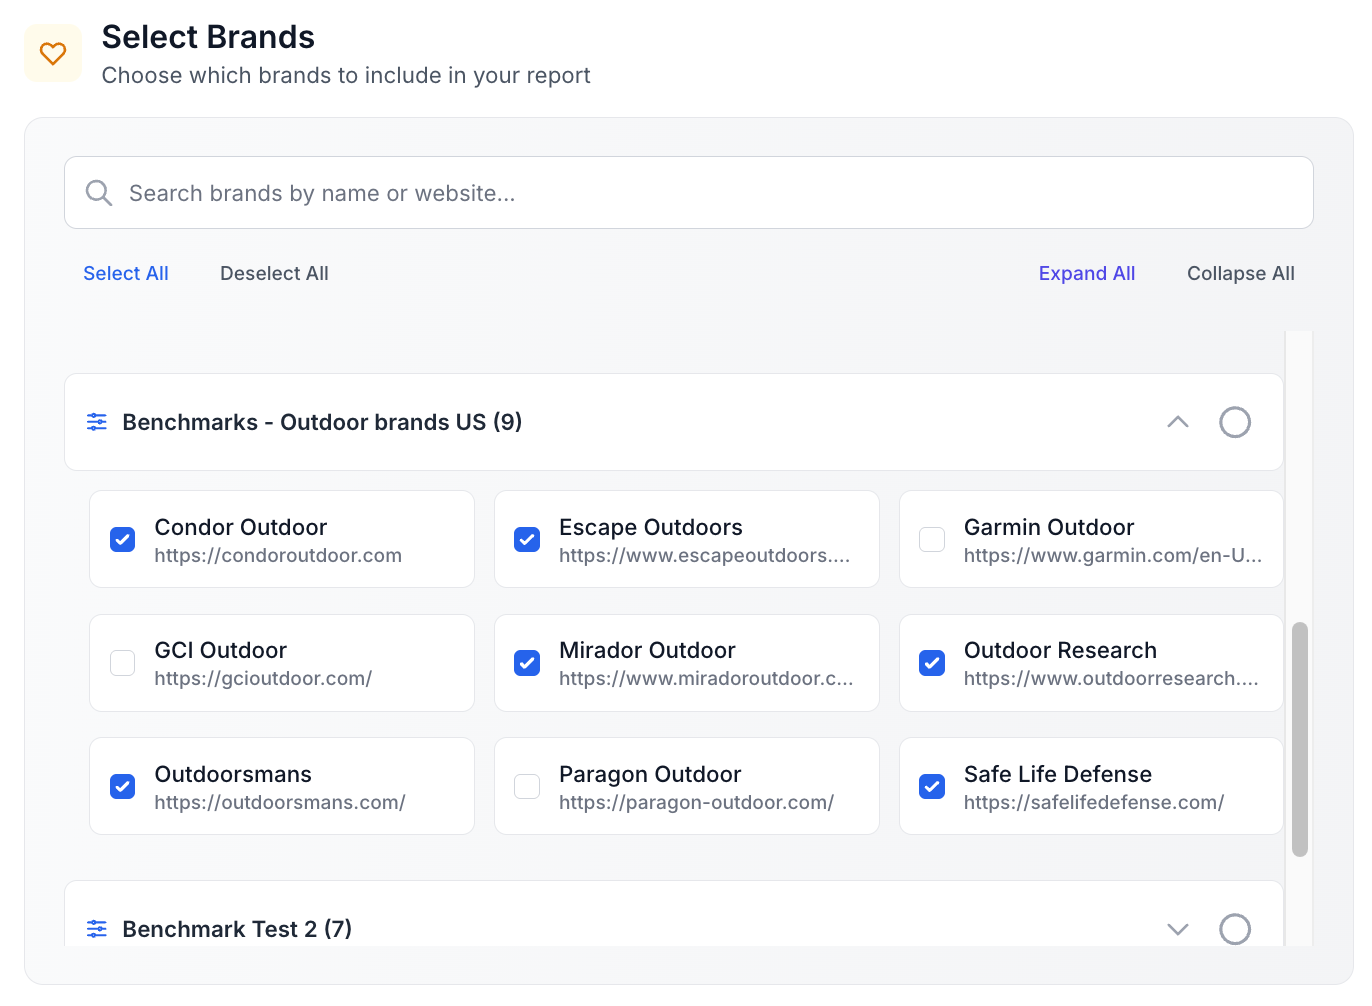The height and width of the screenshot is (1006, 1372).
Task: Click the https://gcioutdoor.com/ URL text
Action: (263, 679)
